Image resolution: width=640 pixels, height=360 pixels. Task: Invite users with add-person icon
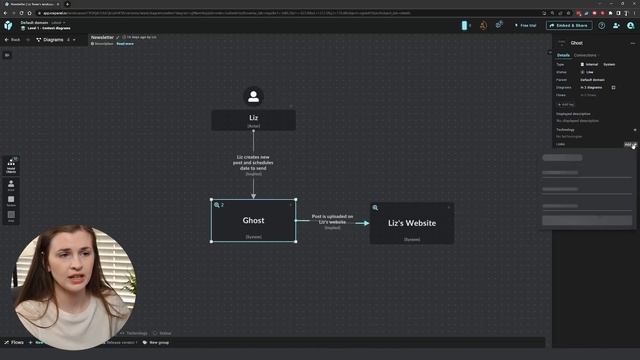(616, 25)
